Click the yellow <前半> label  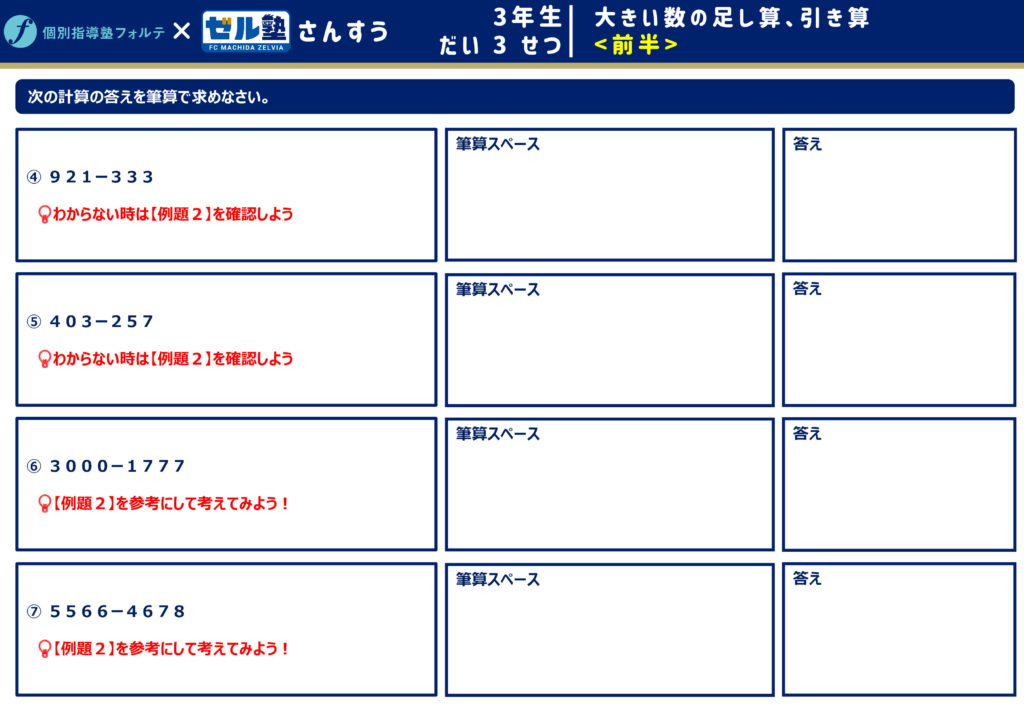pos(635,45)
